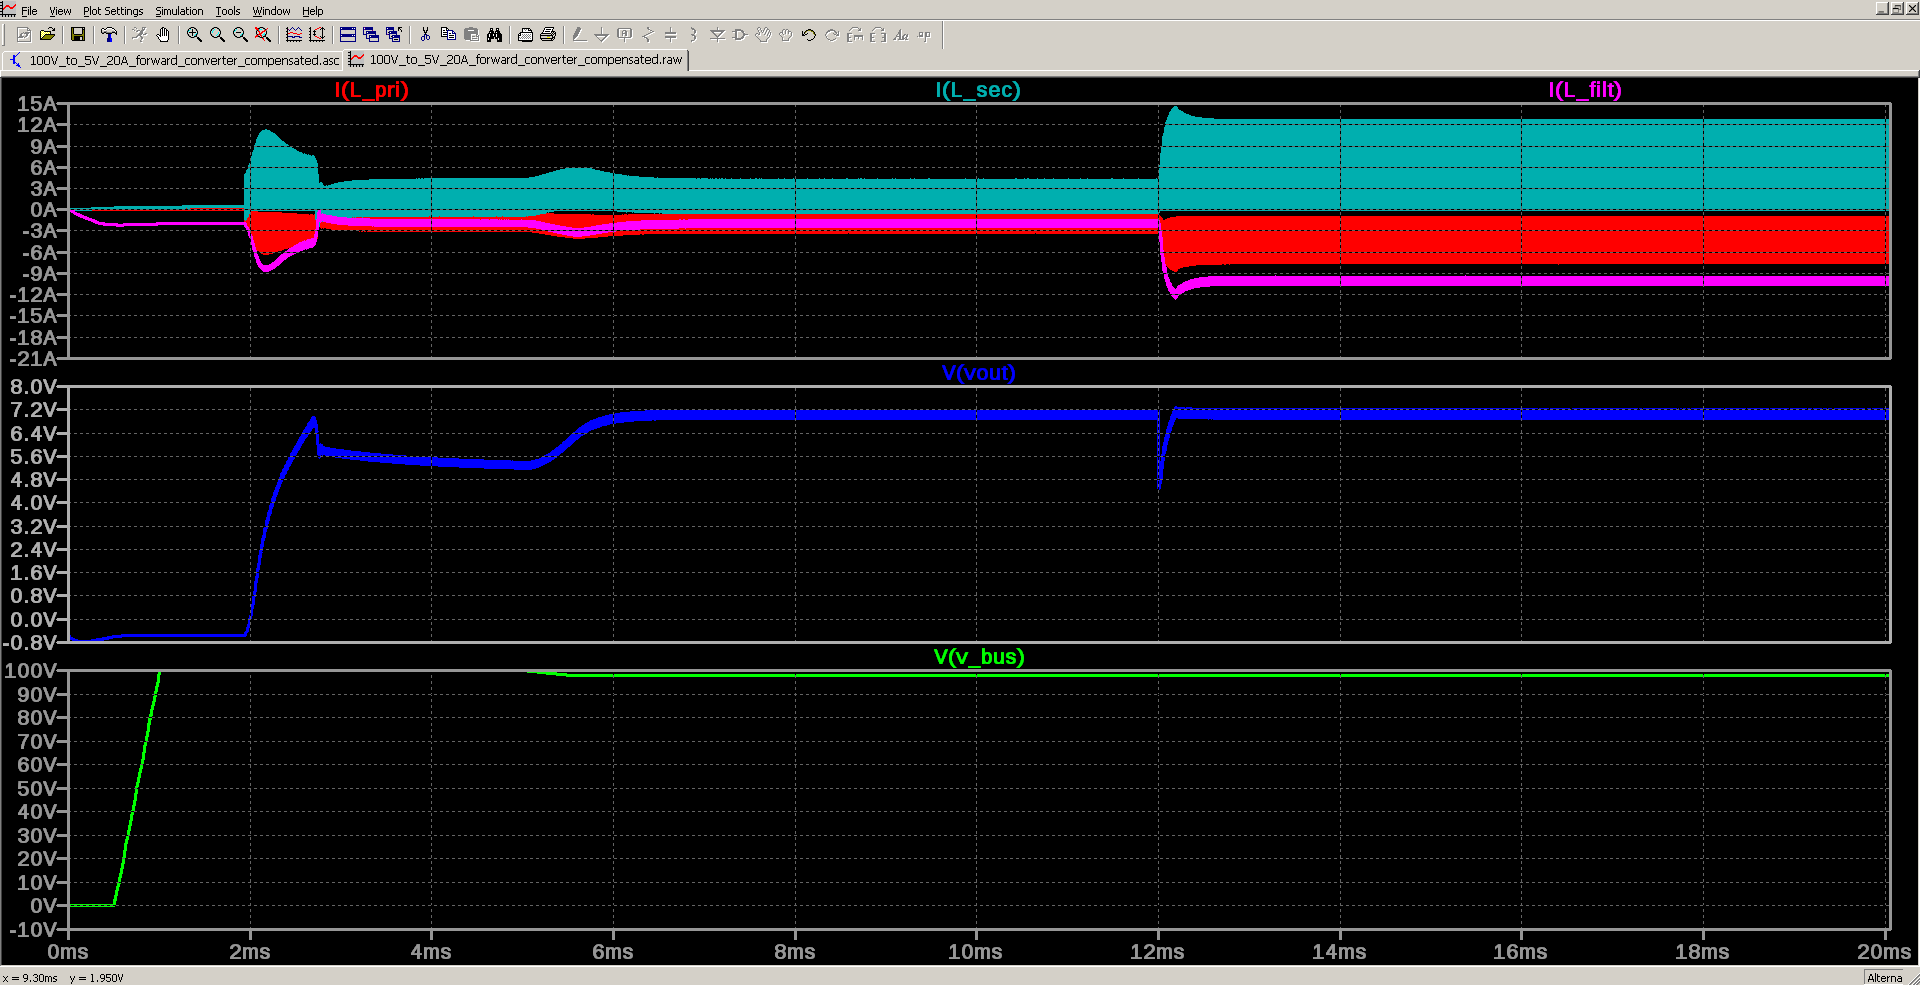Minimize the child plot window
The height and width of the screenshot is (985, 1920).
click(x=1883, y=8)
